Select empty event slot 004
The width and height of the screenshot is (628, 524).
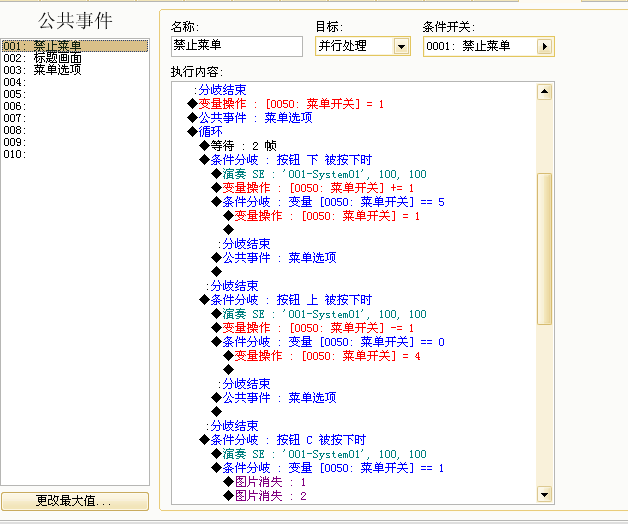[75, 82]
